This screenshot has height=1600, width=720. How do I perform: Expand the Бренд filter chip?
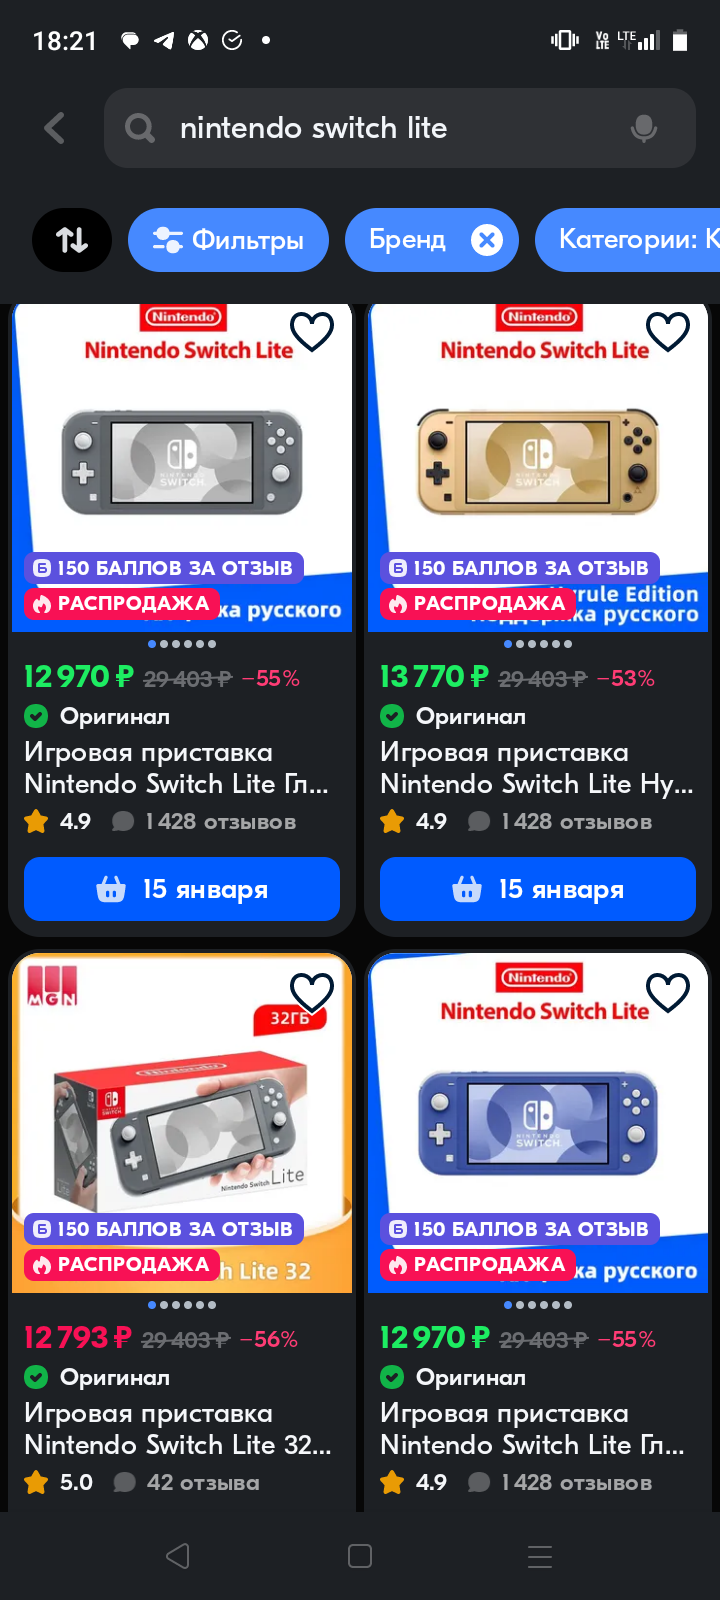[x=407, y=240]
